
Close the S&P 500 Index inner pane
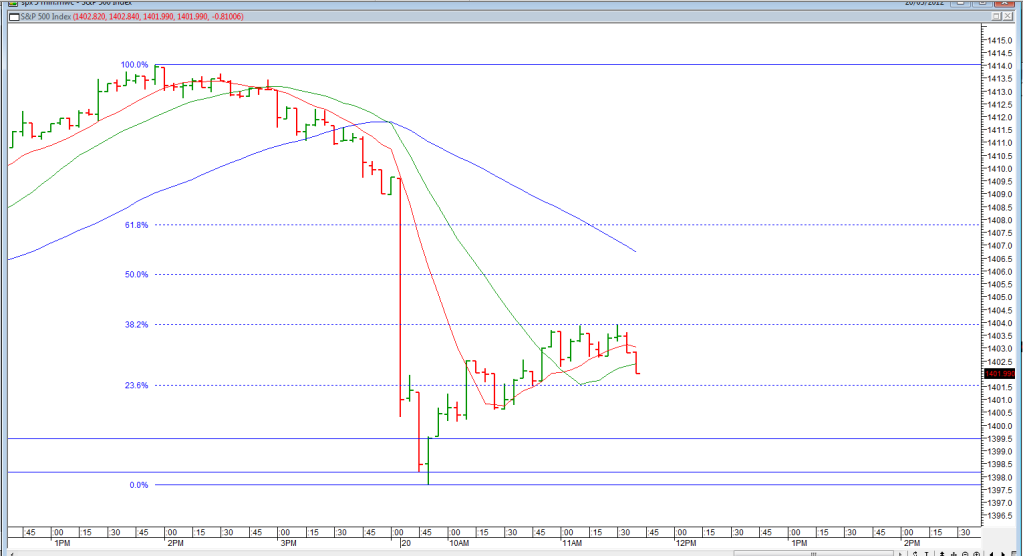pyautogui.click(x=1007, y=16)
